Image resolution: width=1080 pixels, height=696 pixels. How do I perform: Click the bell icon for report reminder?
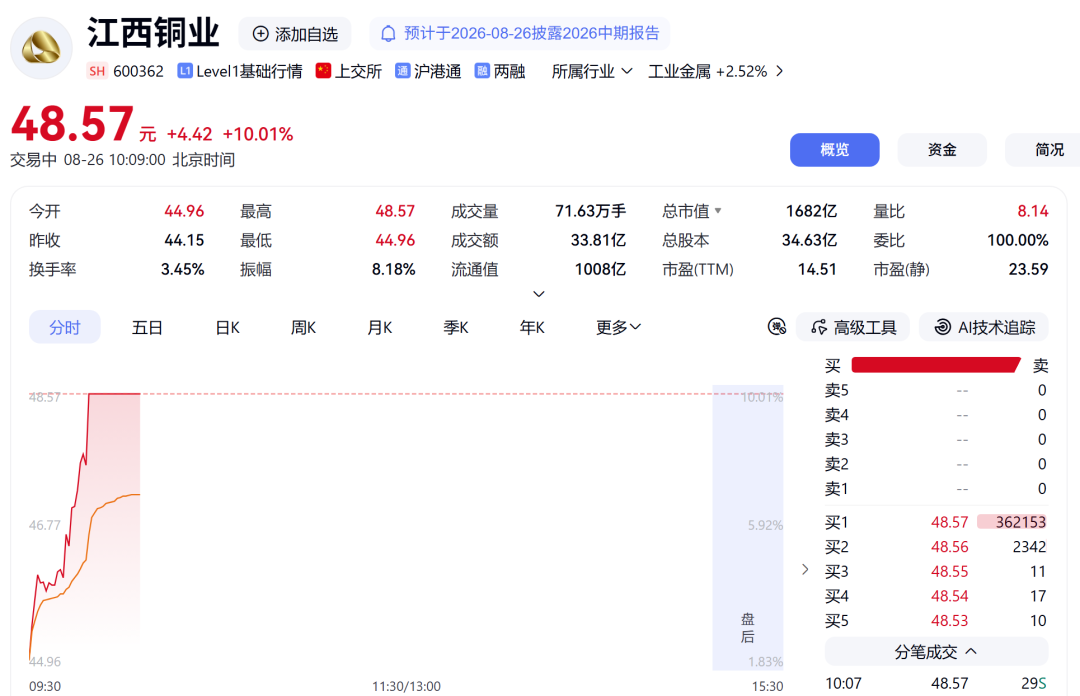tap(388, 34)
